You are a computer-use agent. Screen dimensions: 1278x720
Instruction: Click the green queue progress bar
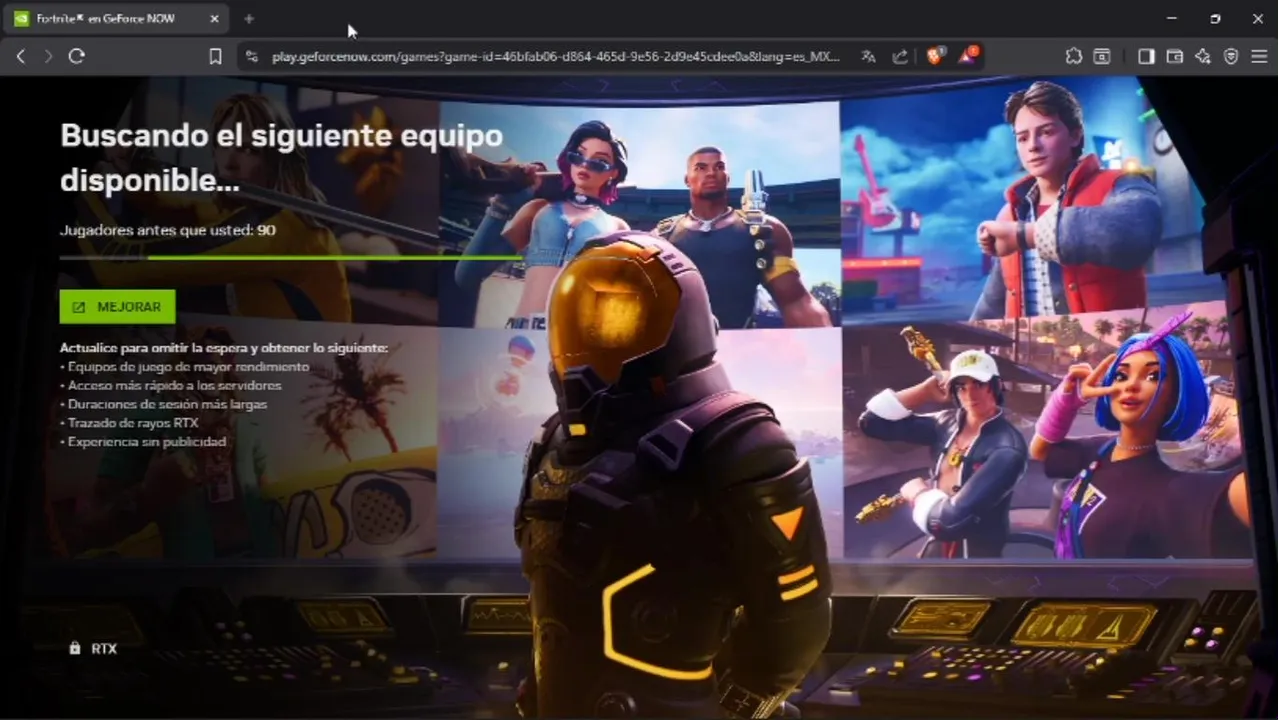[x=290, y=258]
